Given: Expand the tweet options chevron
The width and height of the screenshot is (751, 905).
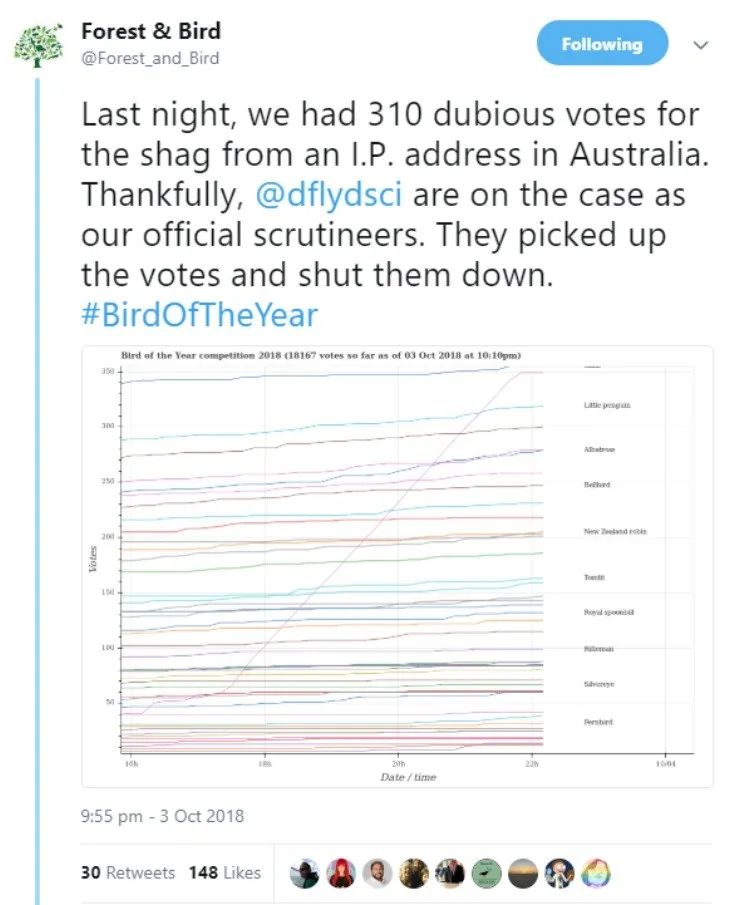Looking at the screenshot, I should point(700,44).
